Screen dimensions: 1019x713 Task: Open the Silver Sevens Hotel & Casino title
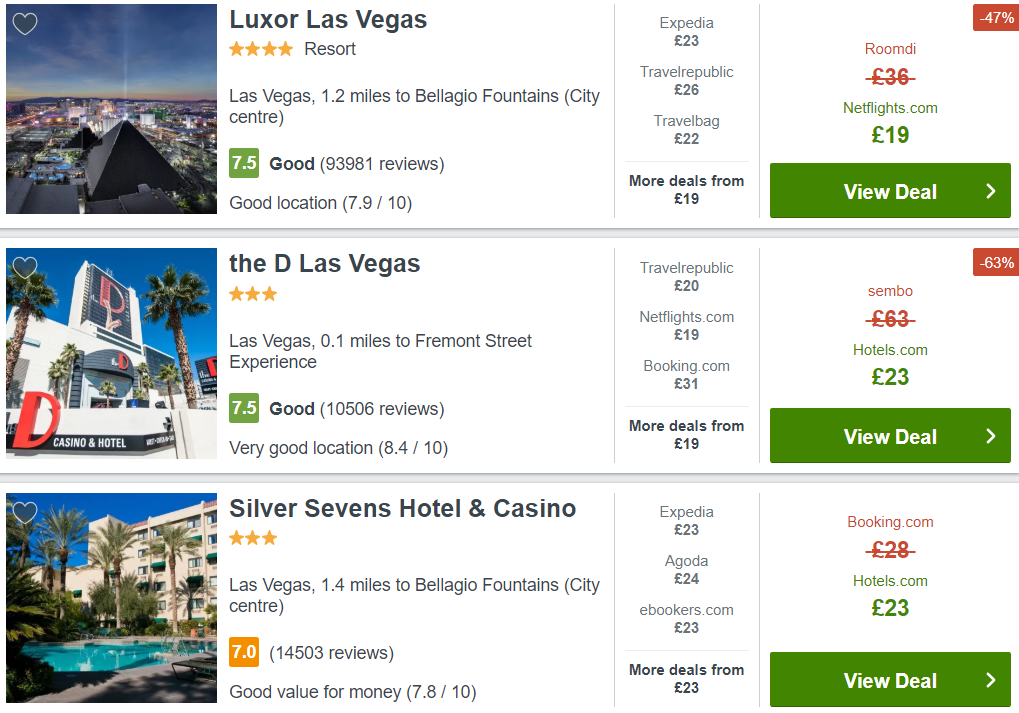point(403,508)
